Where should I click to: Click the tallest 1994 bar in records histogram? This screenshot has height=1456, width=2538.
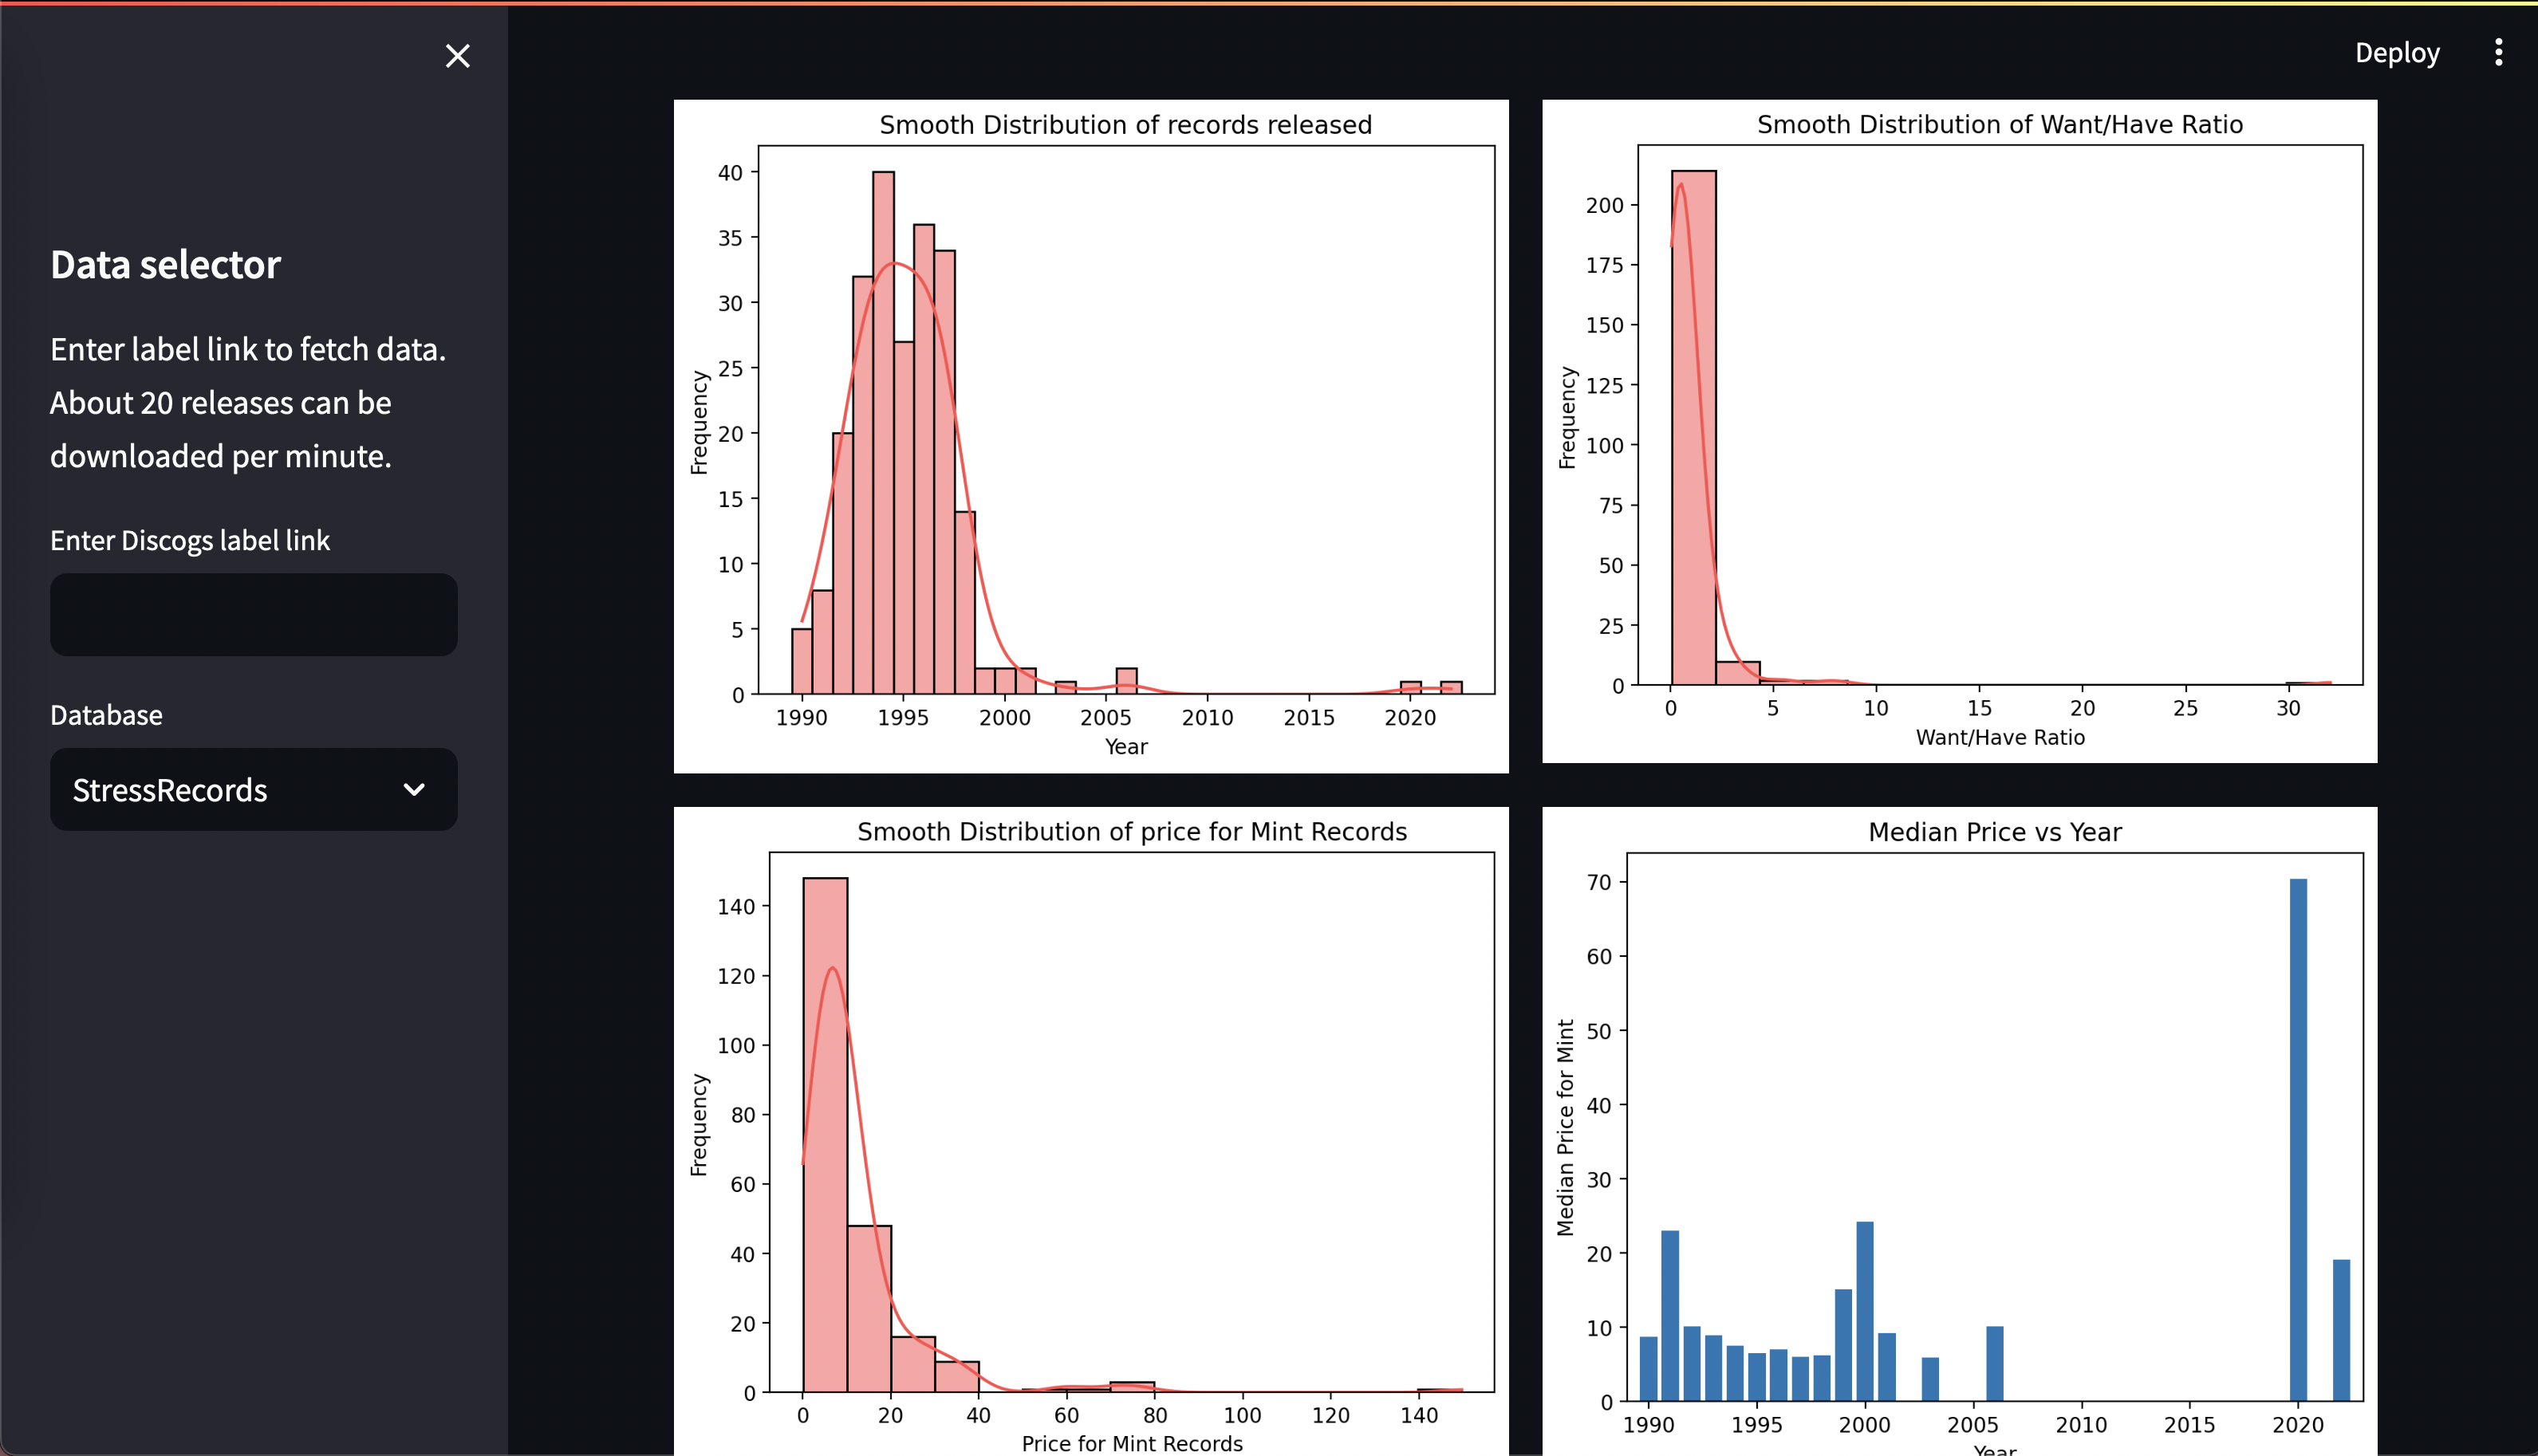pyautogui.click(x=883, y=432)
